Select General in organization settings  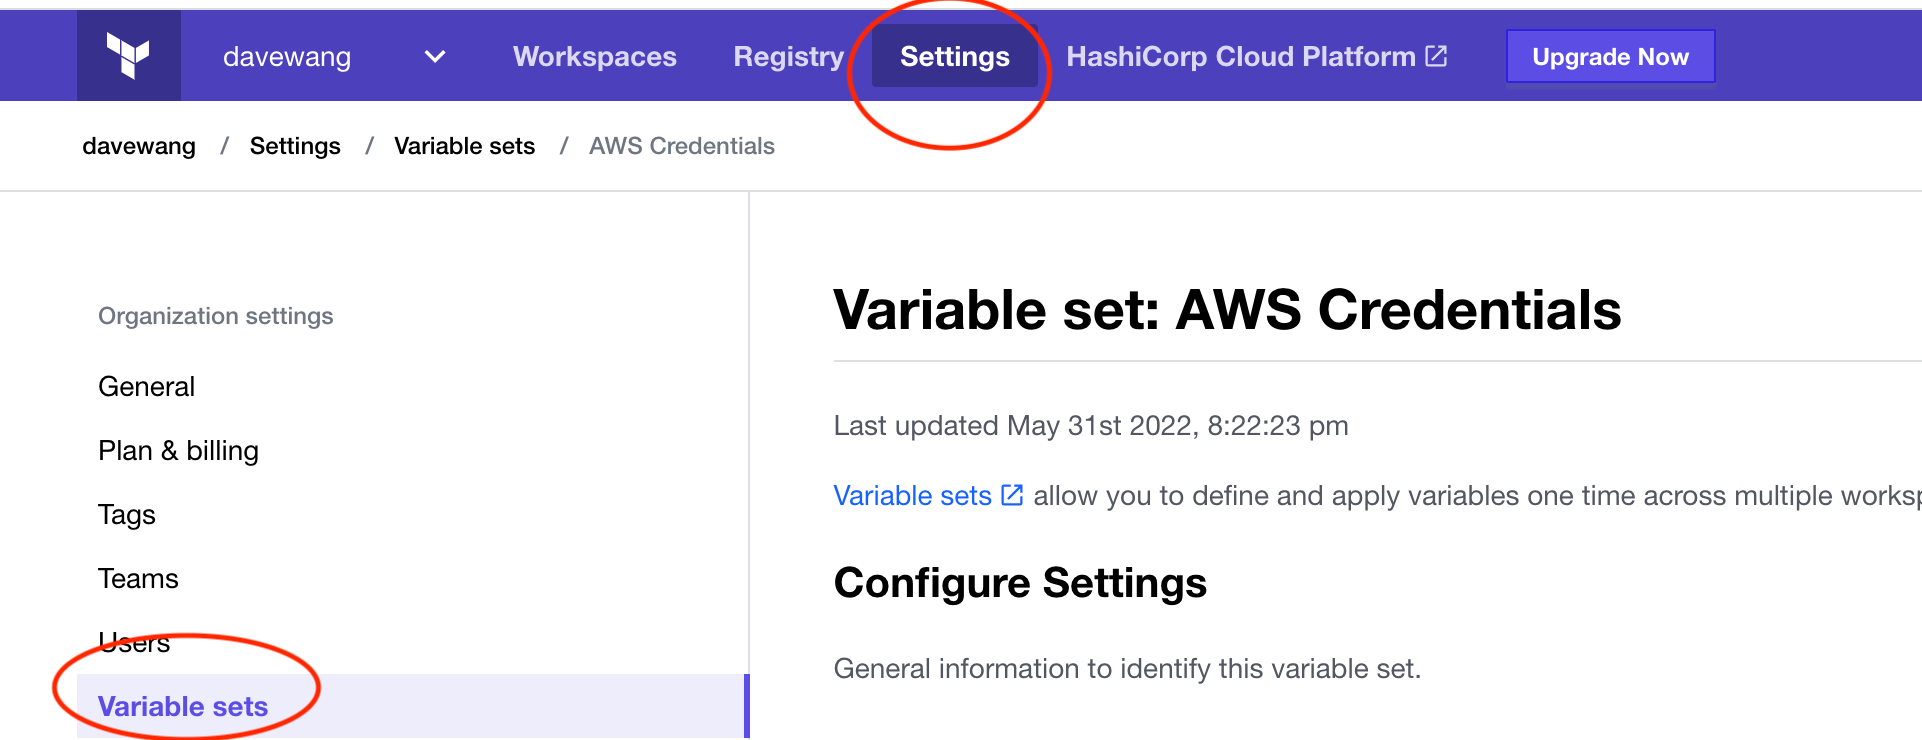pos(147,387)
